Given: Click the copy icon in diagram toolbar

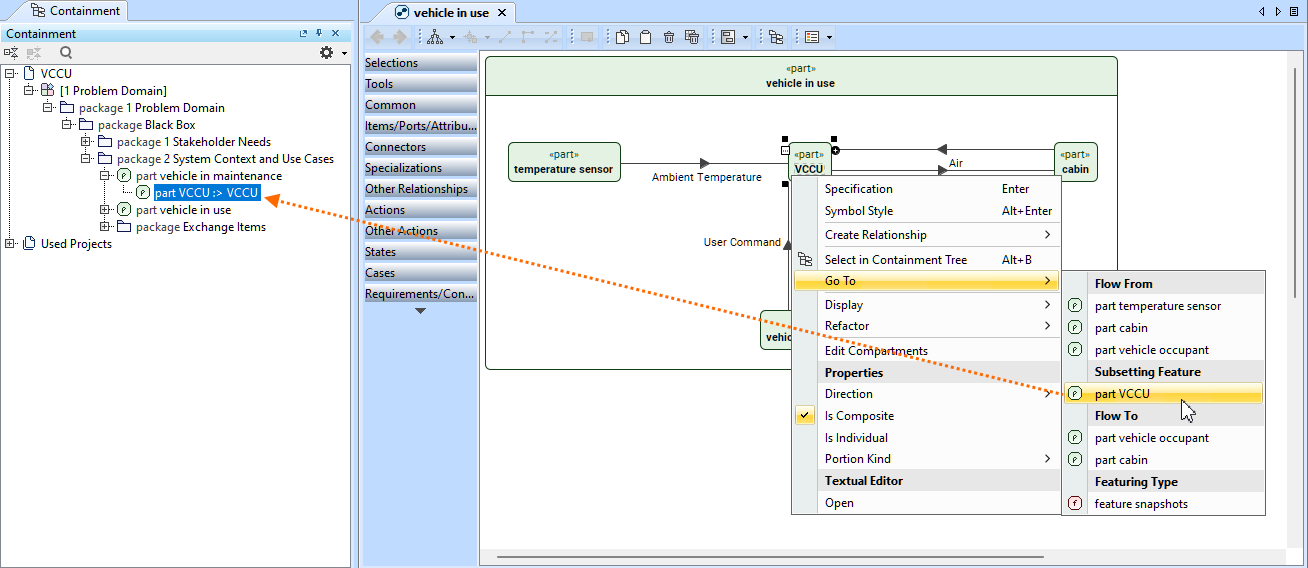Looking at the screenshot, I should click(622, 38).
